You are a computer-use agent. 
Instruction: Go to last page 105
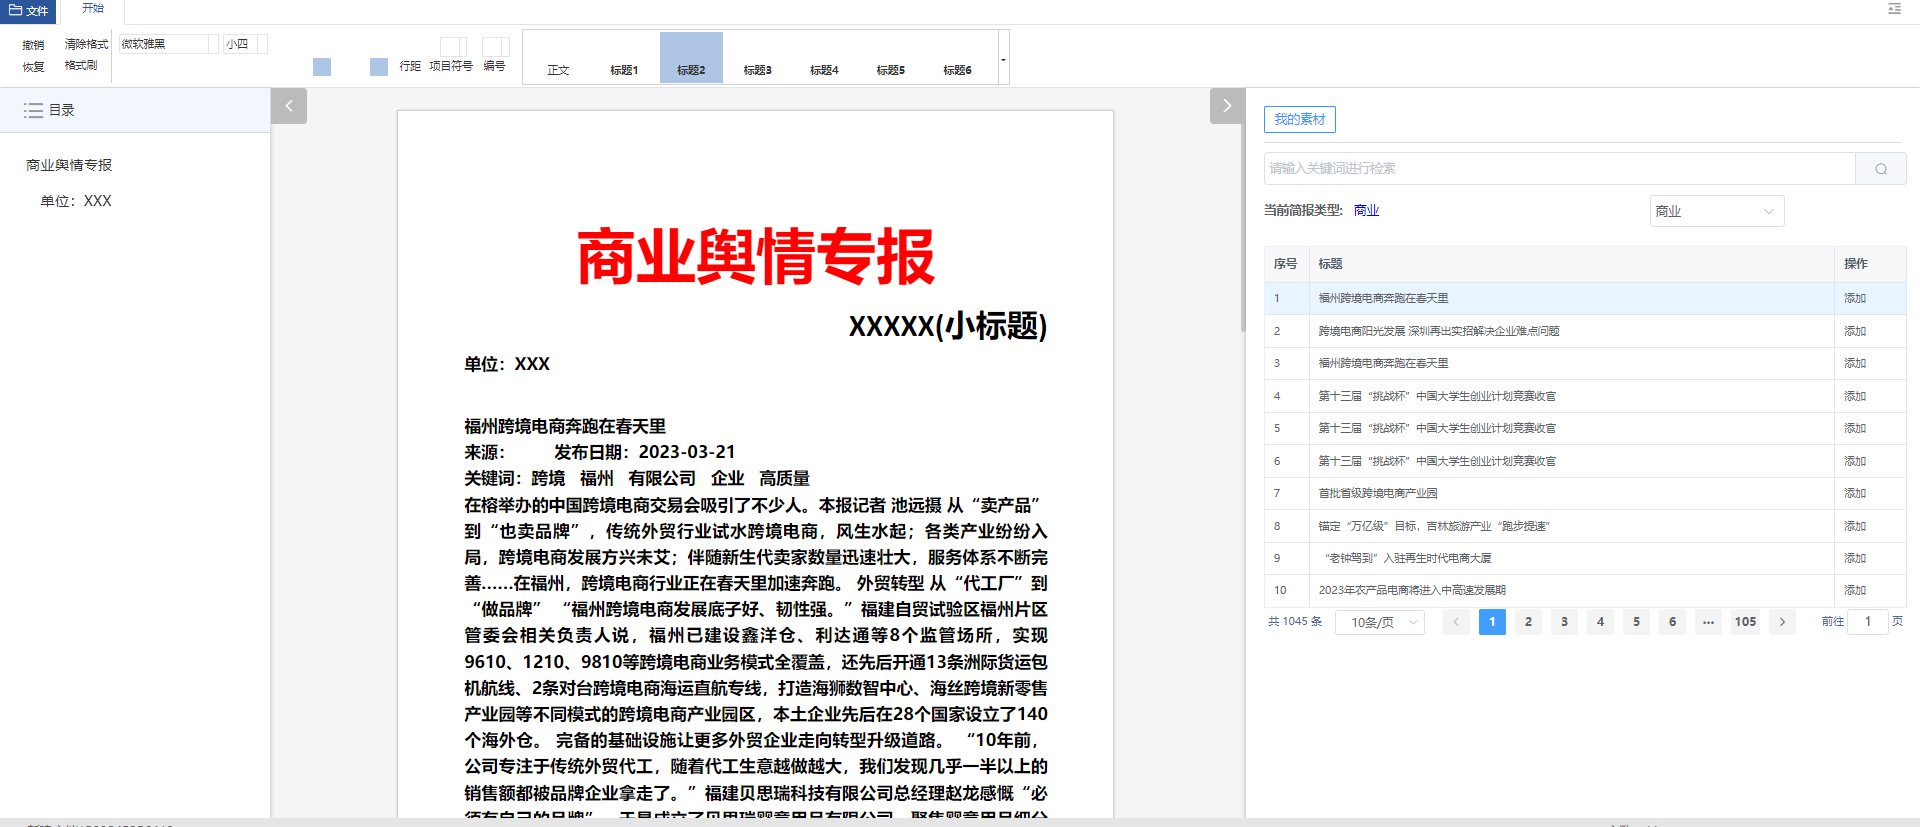click(x=1745, y=622)
